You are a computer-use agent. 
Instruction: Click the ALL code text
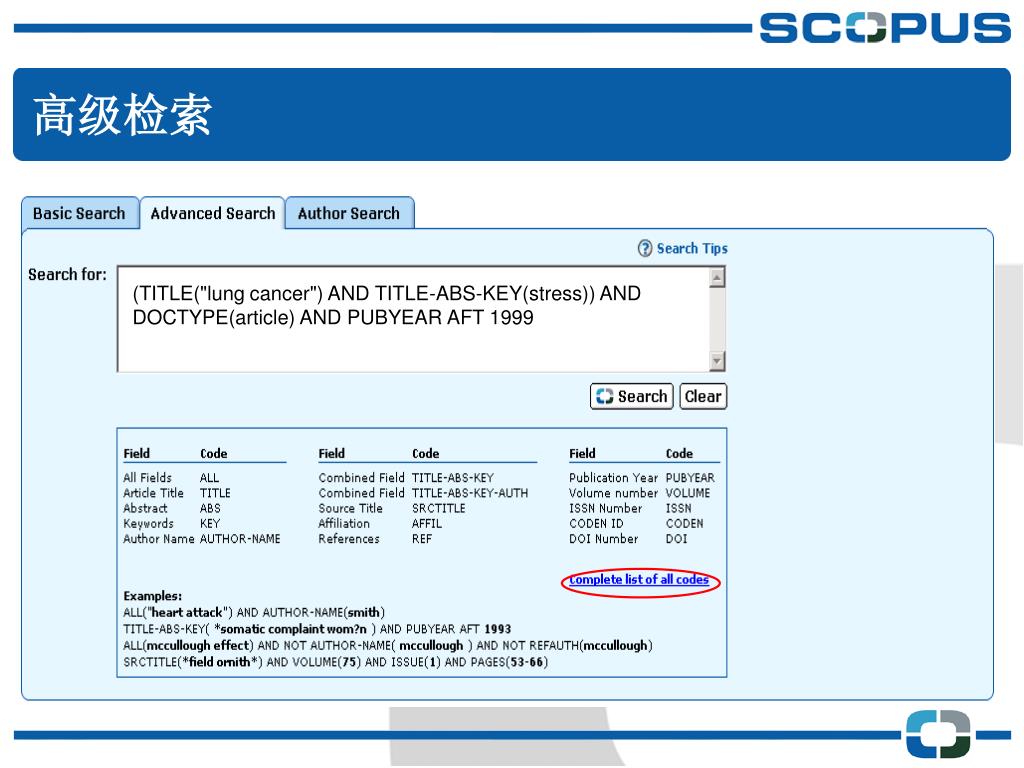click(209, 478)
